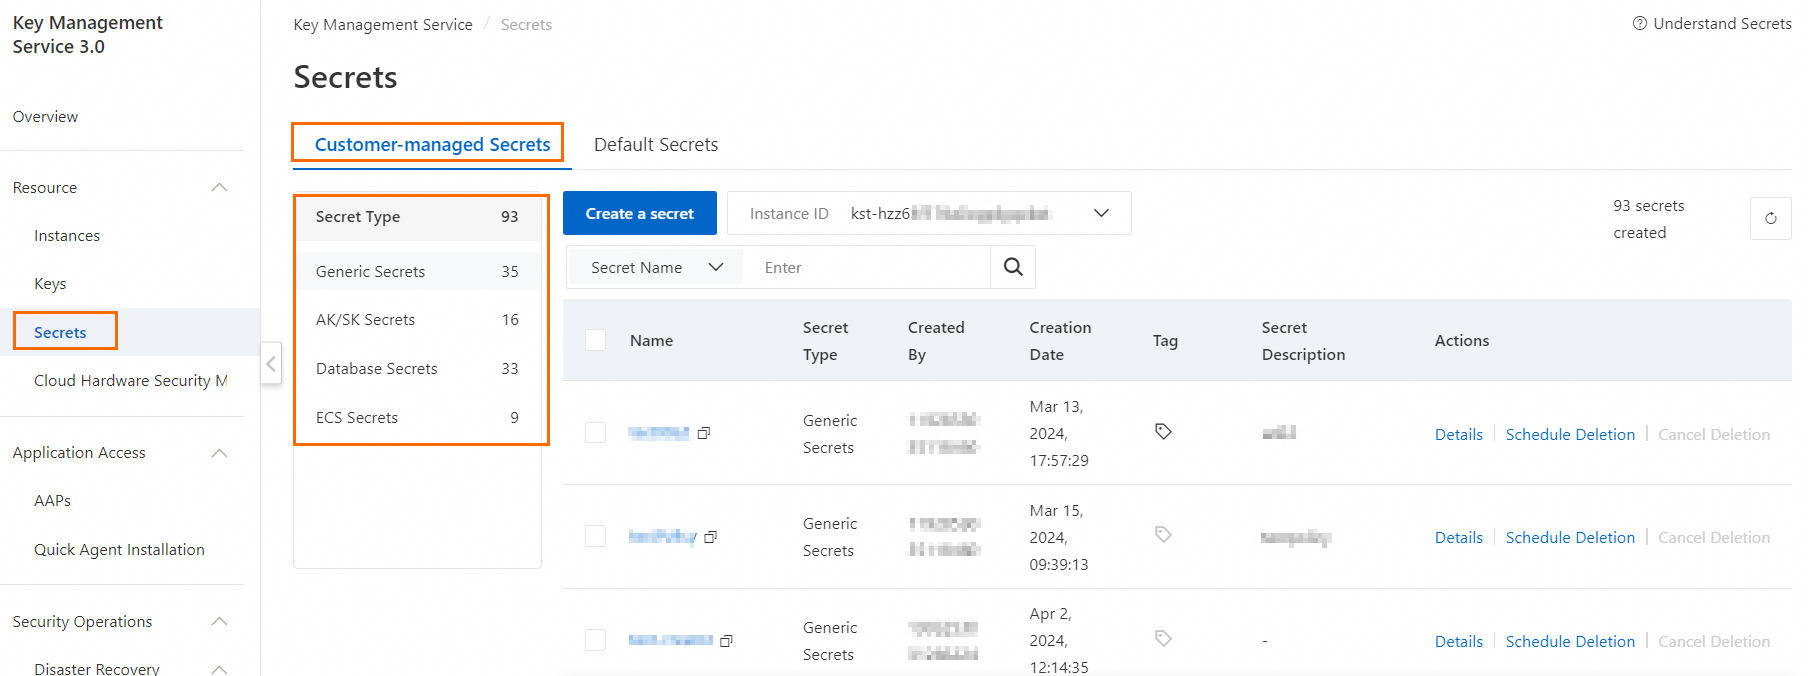Check the first secret row checkbox
Image resolution: width=1808 pixels, height=676 pixels.
point(595,432)
